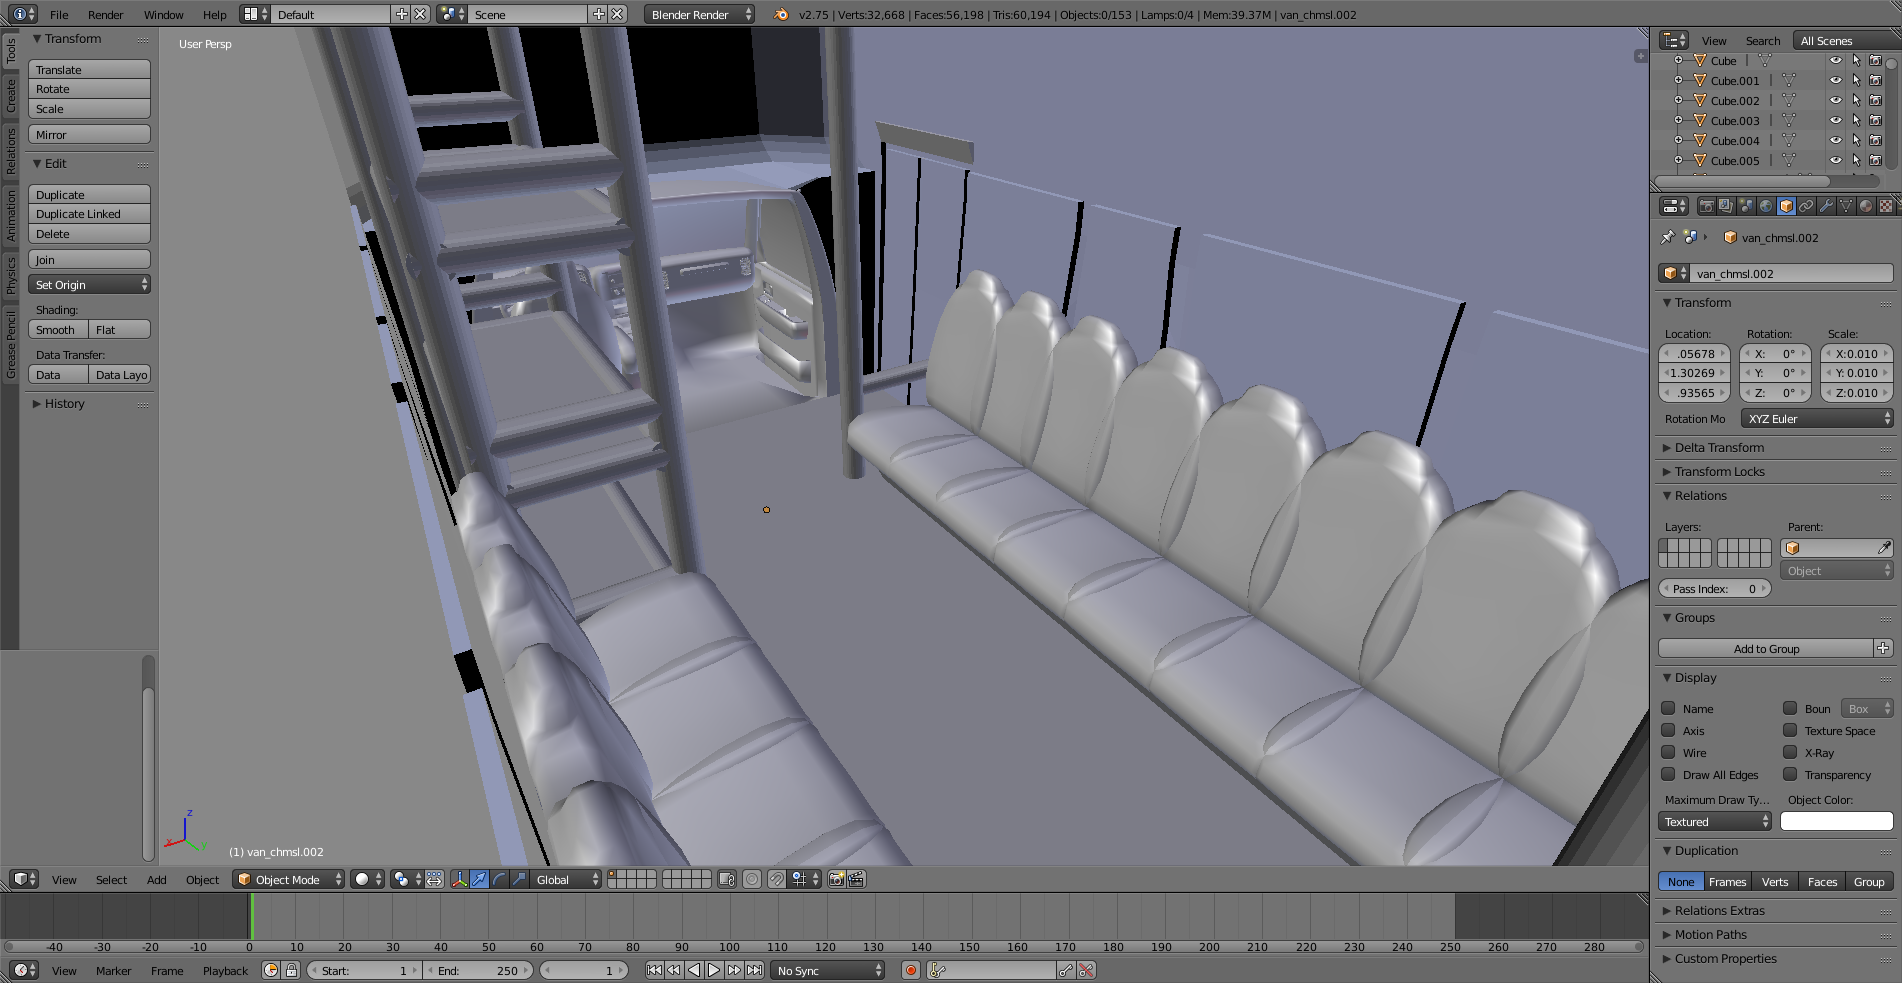1902x983 pixels.
Task: Open the File menu
Action: (59, 14)
